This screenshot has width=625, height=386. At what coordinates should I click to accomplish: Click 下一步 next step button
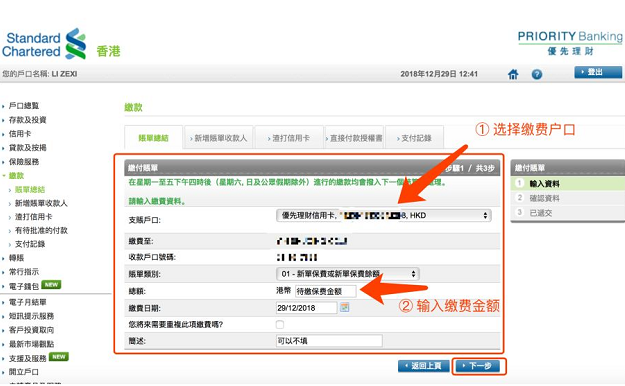coord(478,366)
